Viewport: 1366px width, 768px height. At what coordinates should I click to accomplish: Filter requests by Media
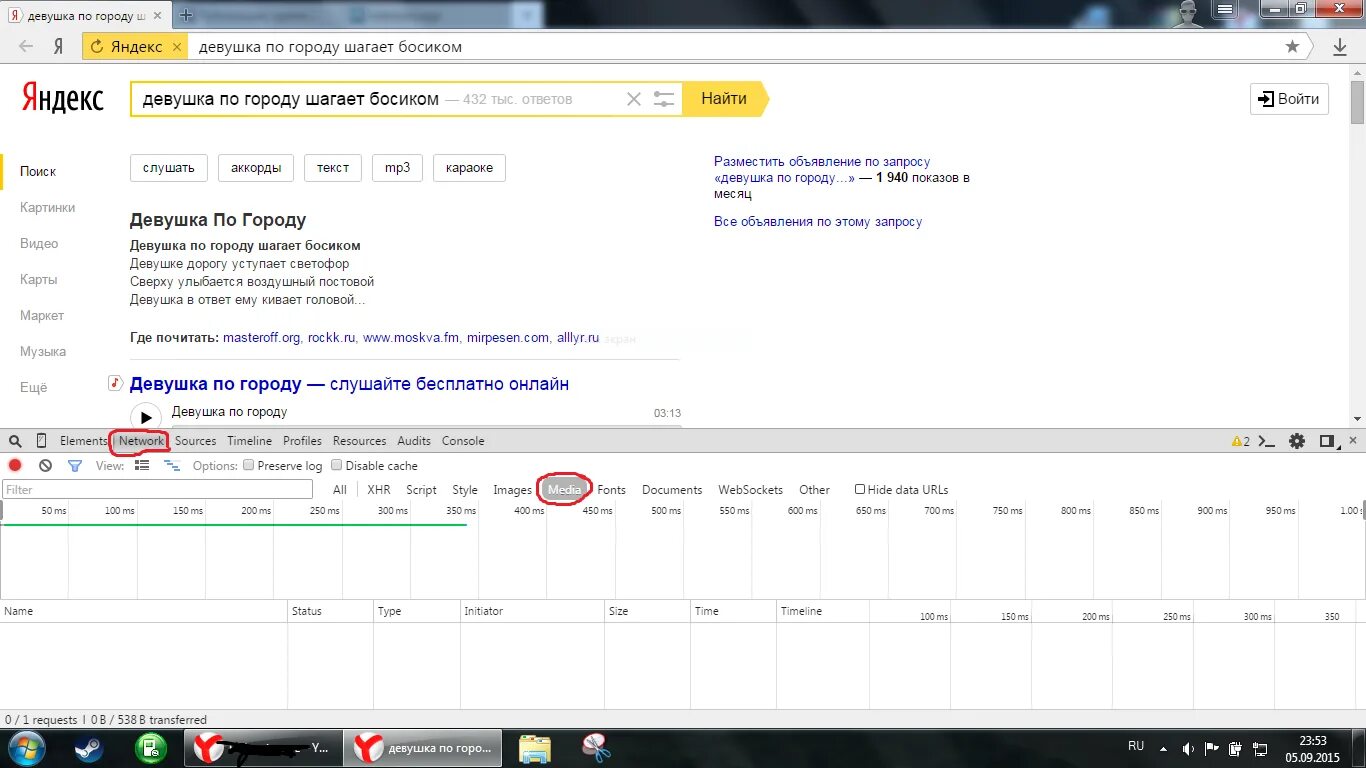[564, 490]
